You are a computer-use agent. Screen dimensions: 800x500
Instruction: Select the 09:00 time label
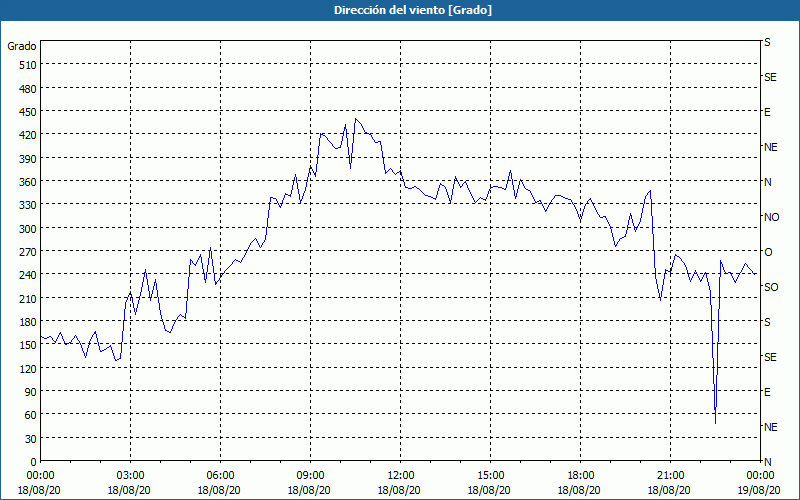pos(310,476)
